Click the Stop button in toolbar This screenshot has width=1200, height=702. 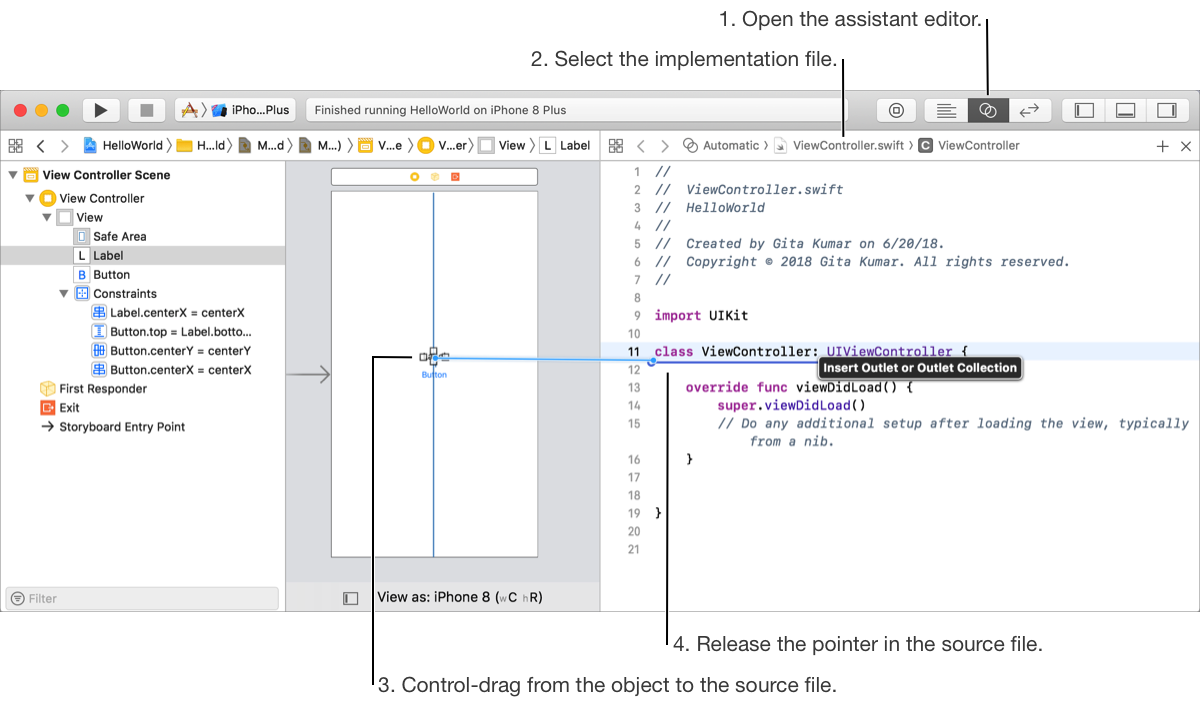[x=147, y=110]
